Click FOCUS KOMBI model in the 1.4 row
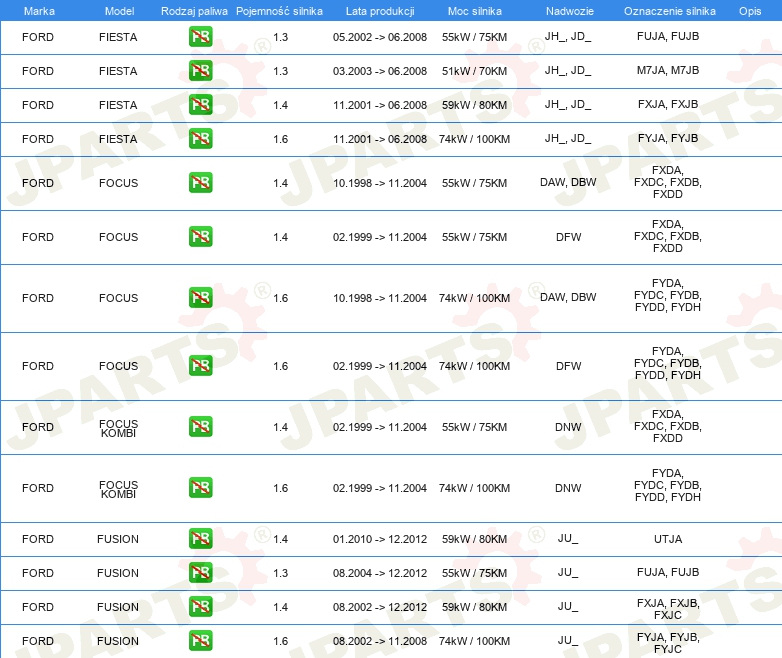 118,428
